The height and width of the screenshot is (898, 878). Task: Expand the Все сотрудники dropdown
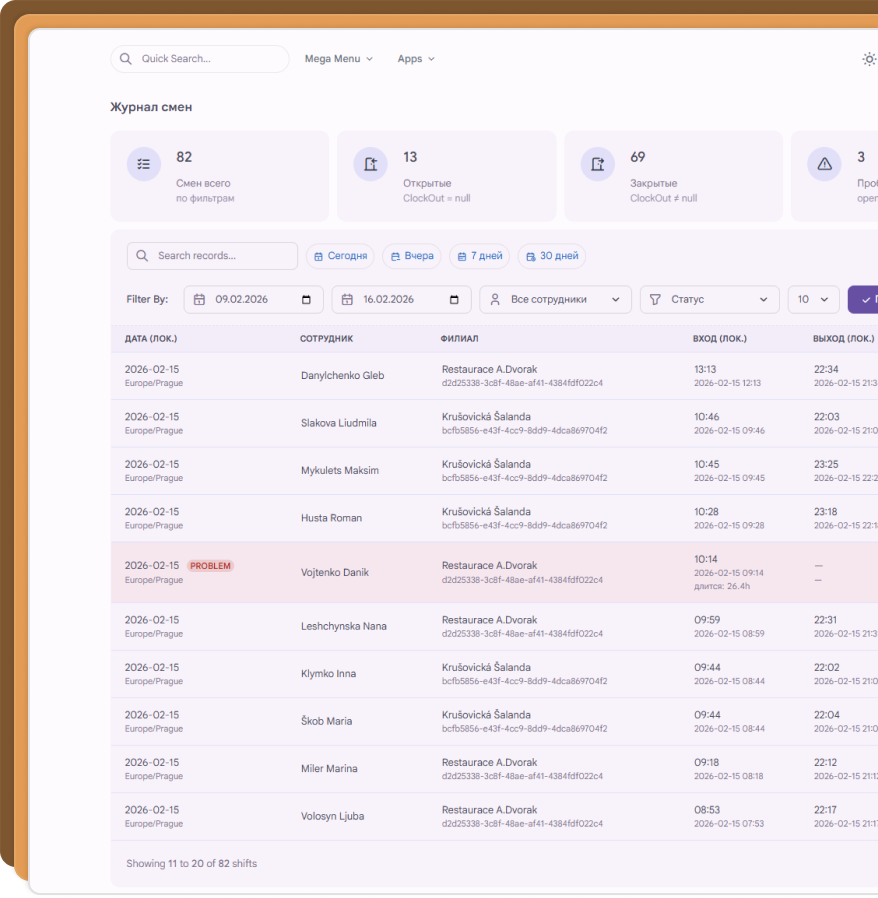556,299
